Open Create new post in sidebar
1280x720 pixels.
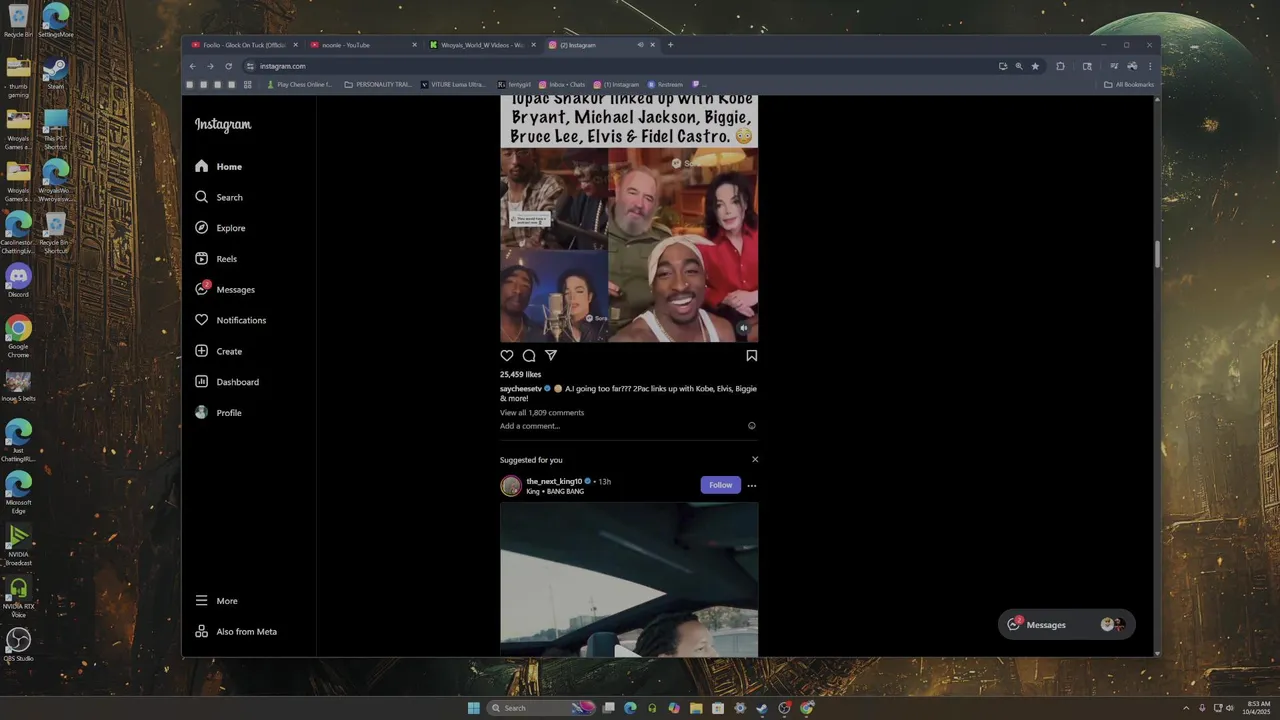click(x=219, y=351)
